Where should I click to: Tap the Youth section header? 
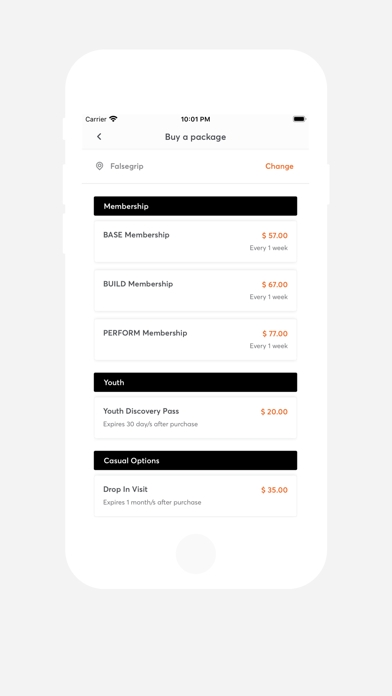click(195, 382)
